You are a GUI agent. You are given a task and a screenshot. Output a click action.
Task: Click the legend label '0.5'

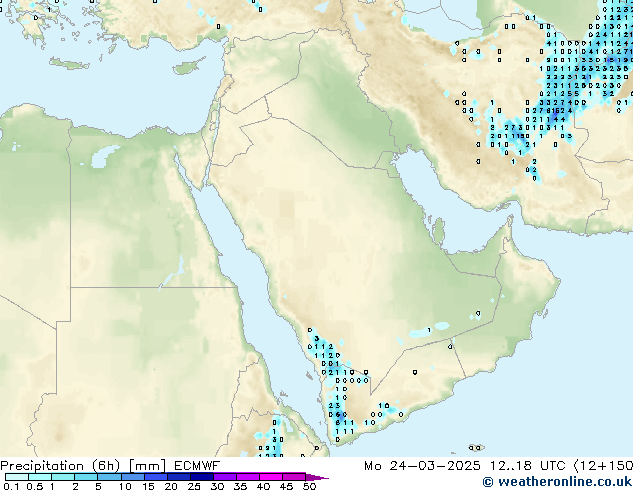tap(35, 486)
